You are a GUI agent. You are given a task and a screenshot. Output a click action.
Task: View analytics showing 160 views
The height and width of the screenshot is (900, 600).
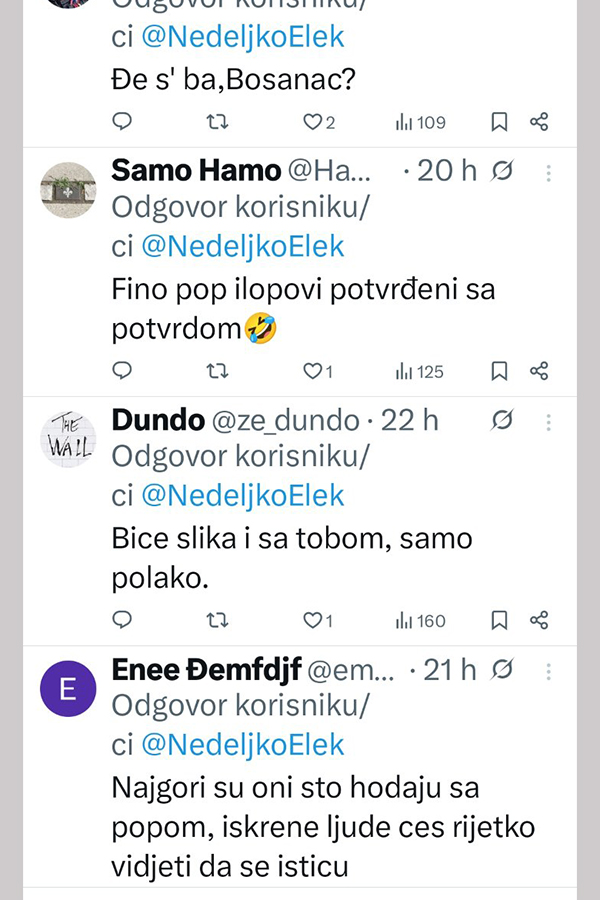pos(420,620)
